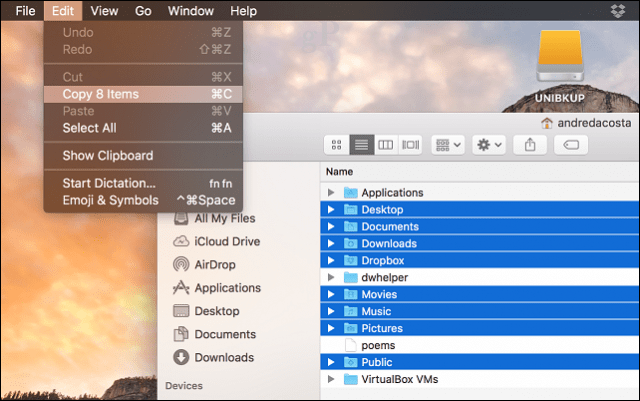Expand the Pictures folder row

tap(331, 328)
